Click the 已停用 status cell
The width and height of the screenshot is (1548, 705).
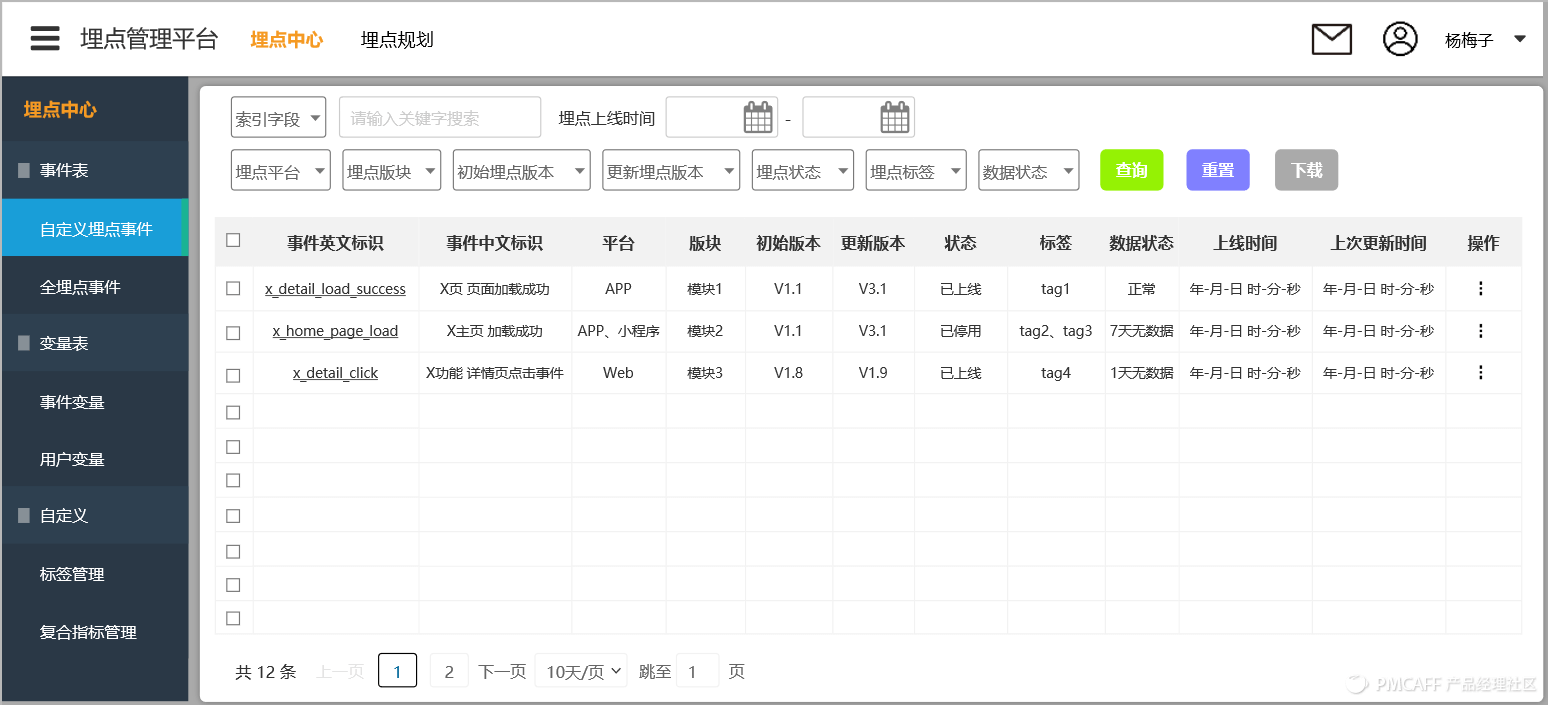tap(960, 331)
